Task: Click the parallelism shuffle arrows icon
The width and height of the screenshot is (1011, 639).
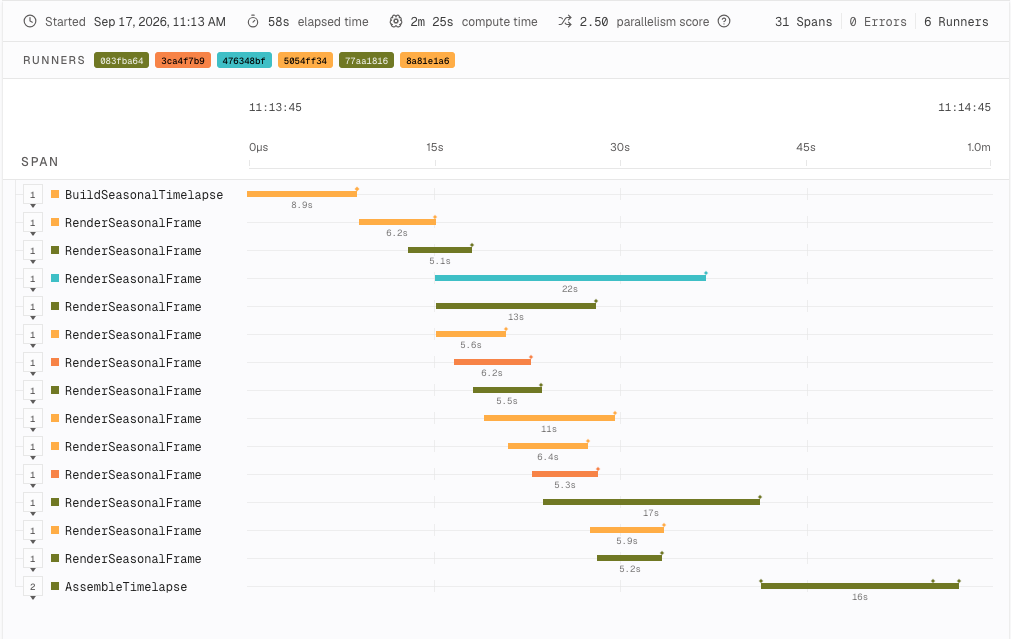Action: pos(565,21)
